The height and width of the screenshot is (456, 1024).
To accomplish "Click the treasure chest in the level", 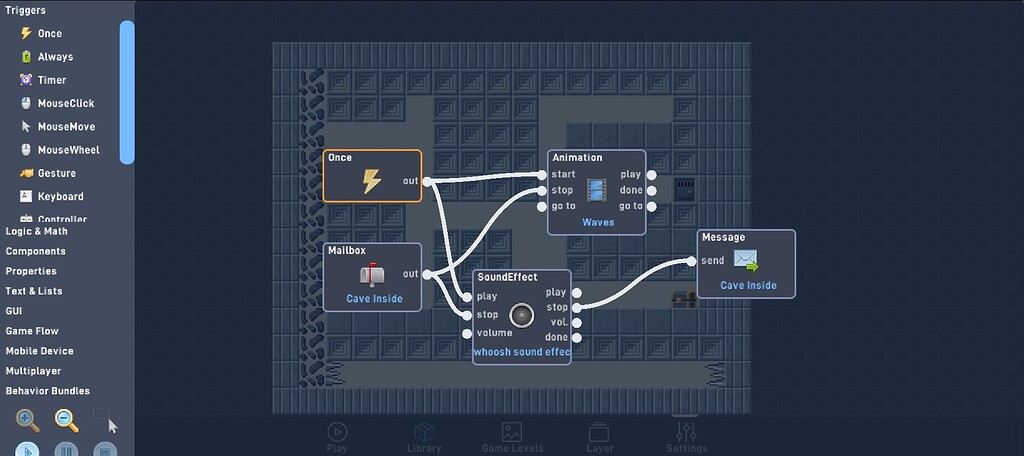I will pos(684,300).
